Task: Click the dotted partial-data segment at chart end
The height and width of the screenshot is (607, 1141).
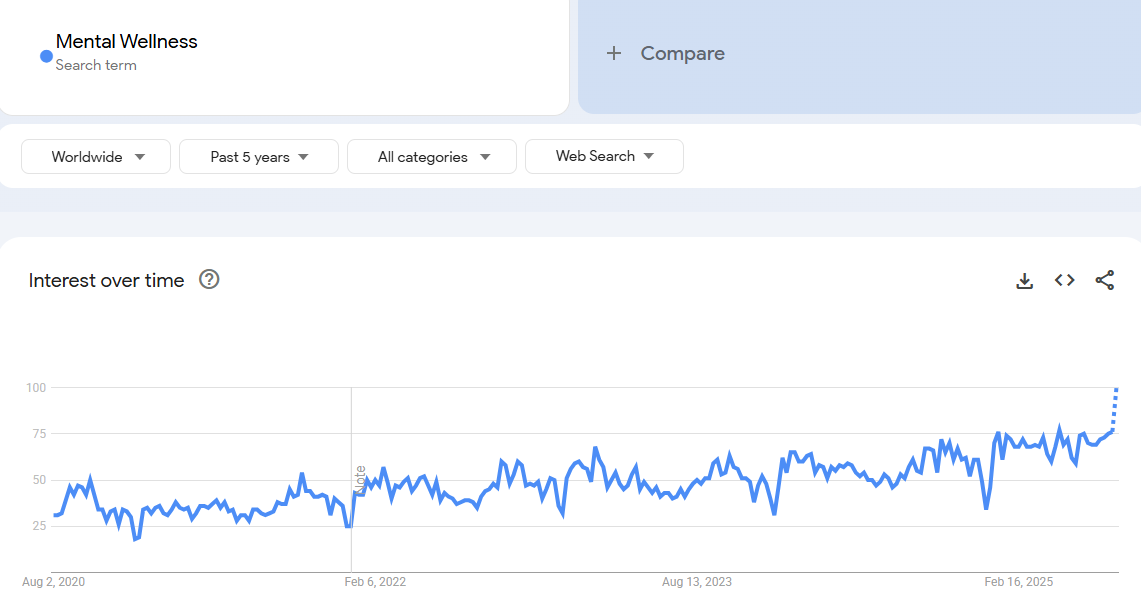Action: pyautogui.click(x=1115, y=408)
